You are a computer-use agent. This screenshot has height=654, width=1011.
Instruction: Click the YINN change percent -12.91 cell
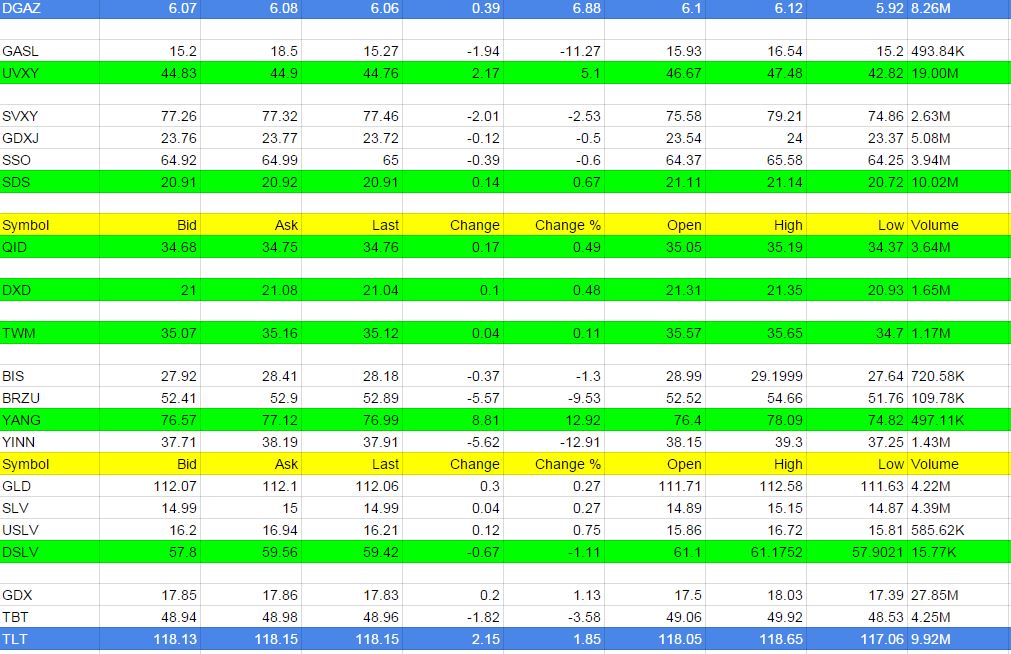click(x=554, y=442)
